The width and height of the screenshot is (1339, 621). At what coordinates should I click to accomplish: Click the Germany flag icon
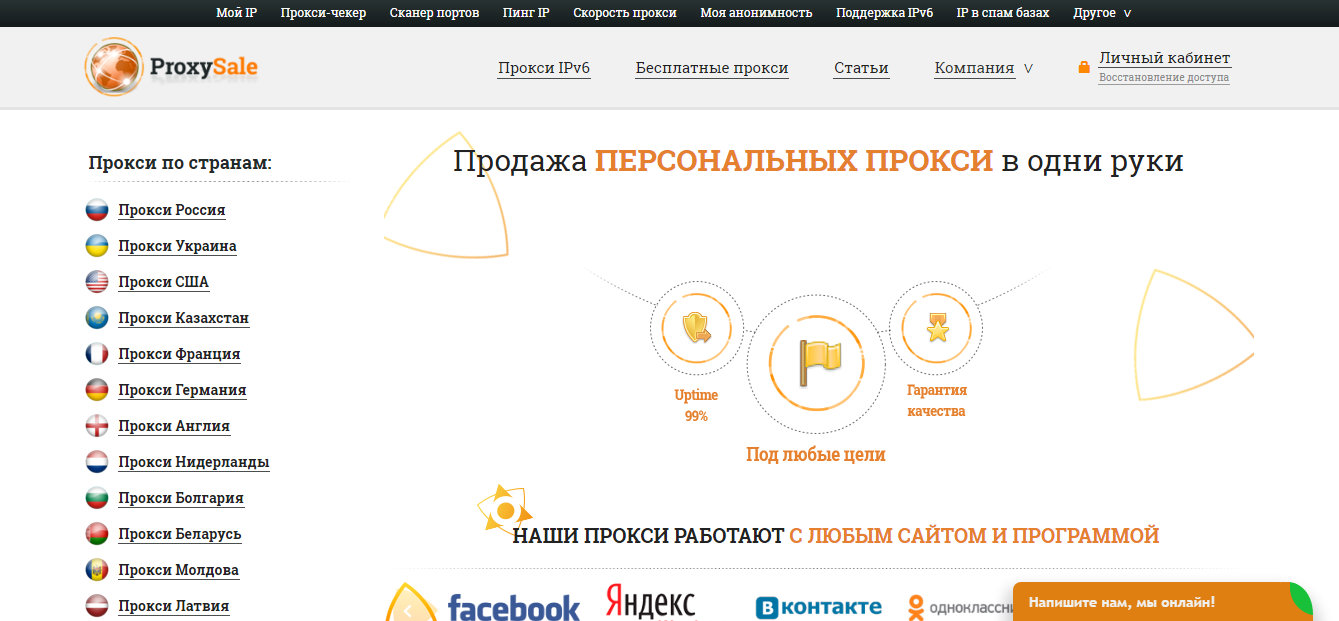tap(97, 390)
